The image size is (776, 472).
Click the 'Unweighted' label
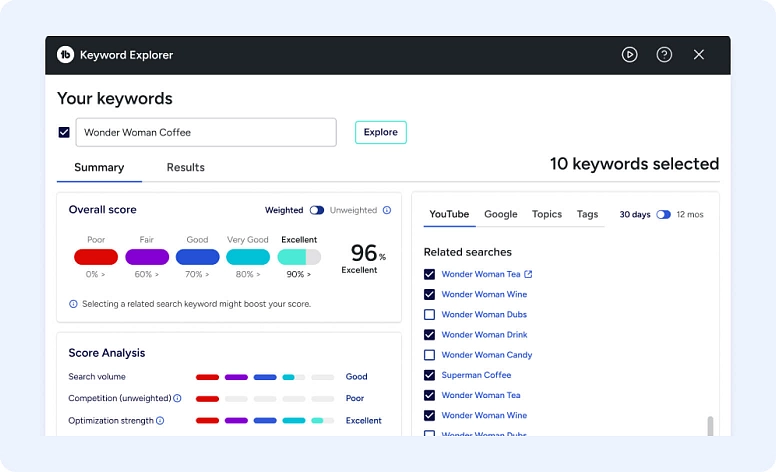353,210
